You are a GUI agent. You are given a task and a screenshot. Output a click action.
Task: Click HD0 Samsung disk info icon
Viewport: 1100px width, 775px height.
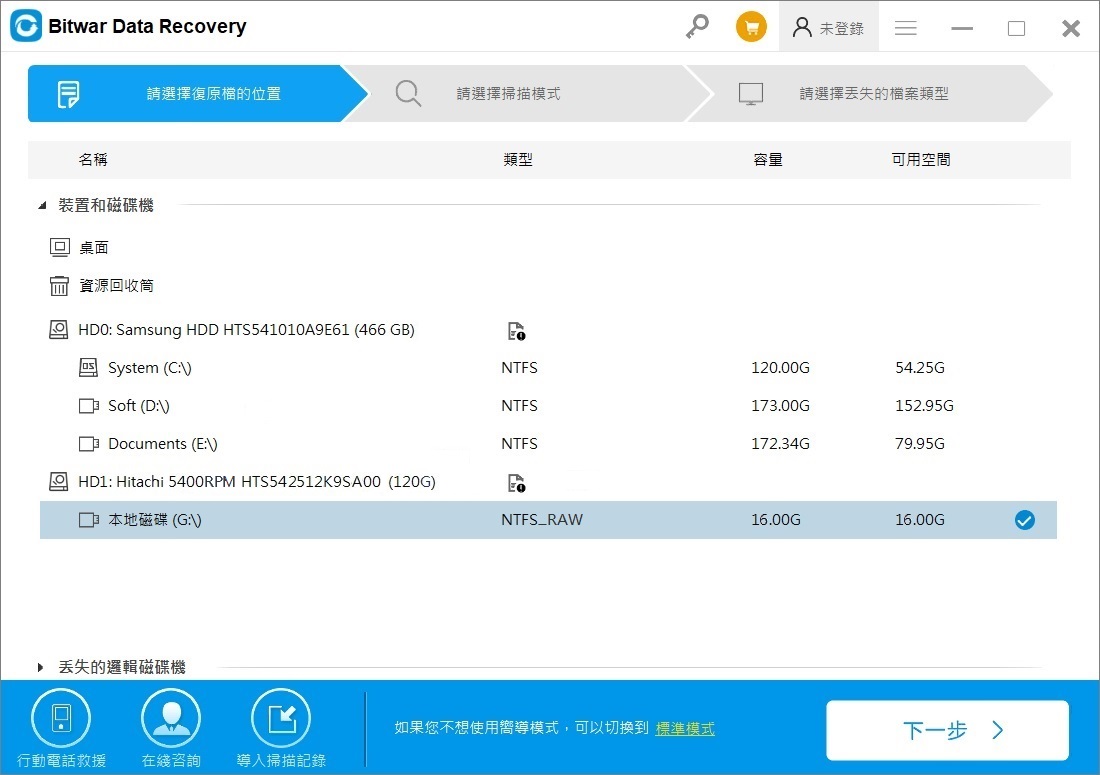point(516,331)
